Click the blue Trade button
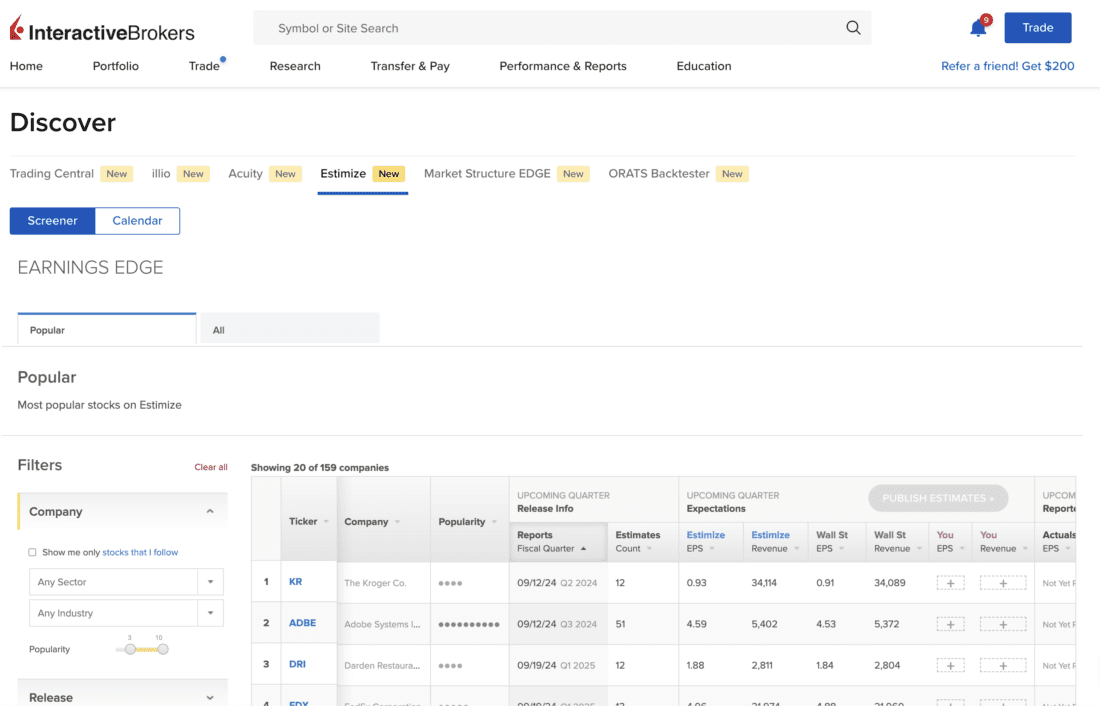The image size is (1100, 706). point(1038,27)
